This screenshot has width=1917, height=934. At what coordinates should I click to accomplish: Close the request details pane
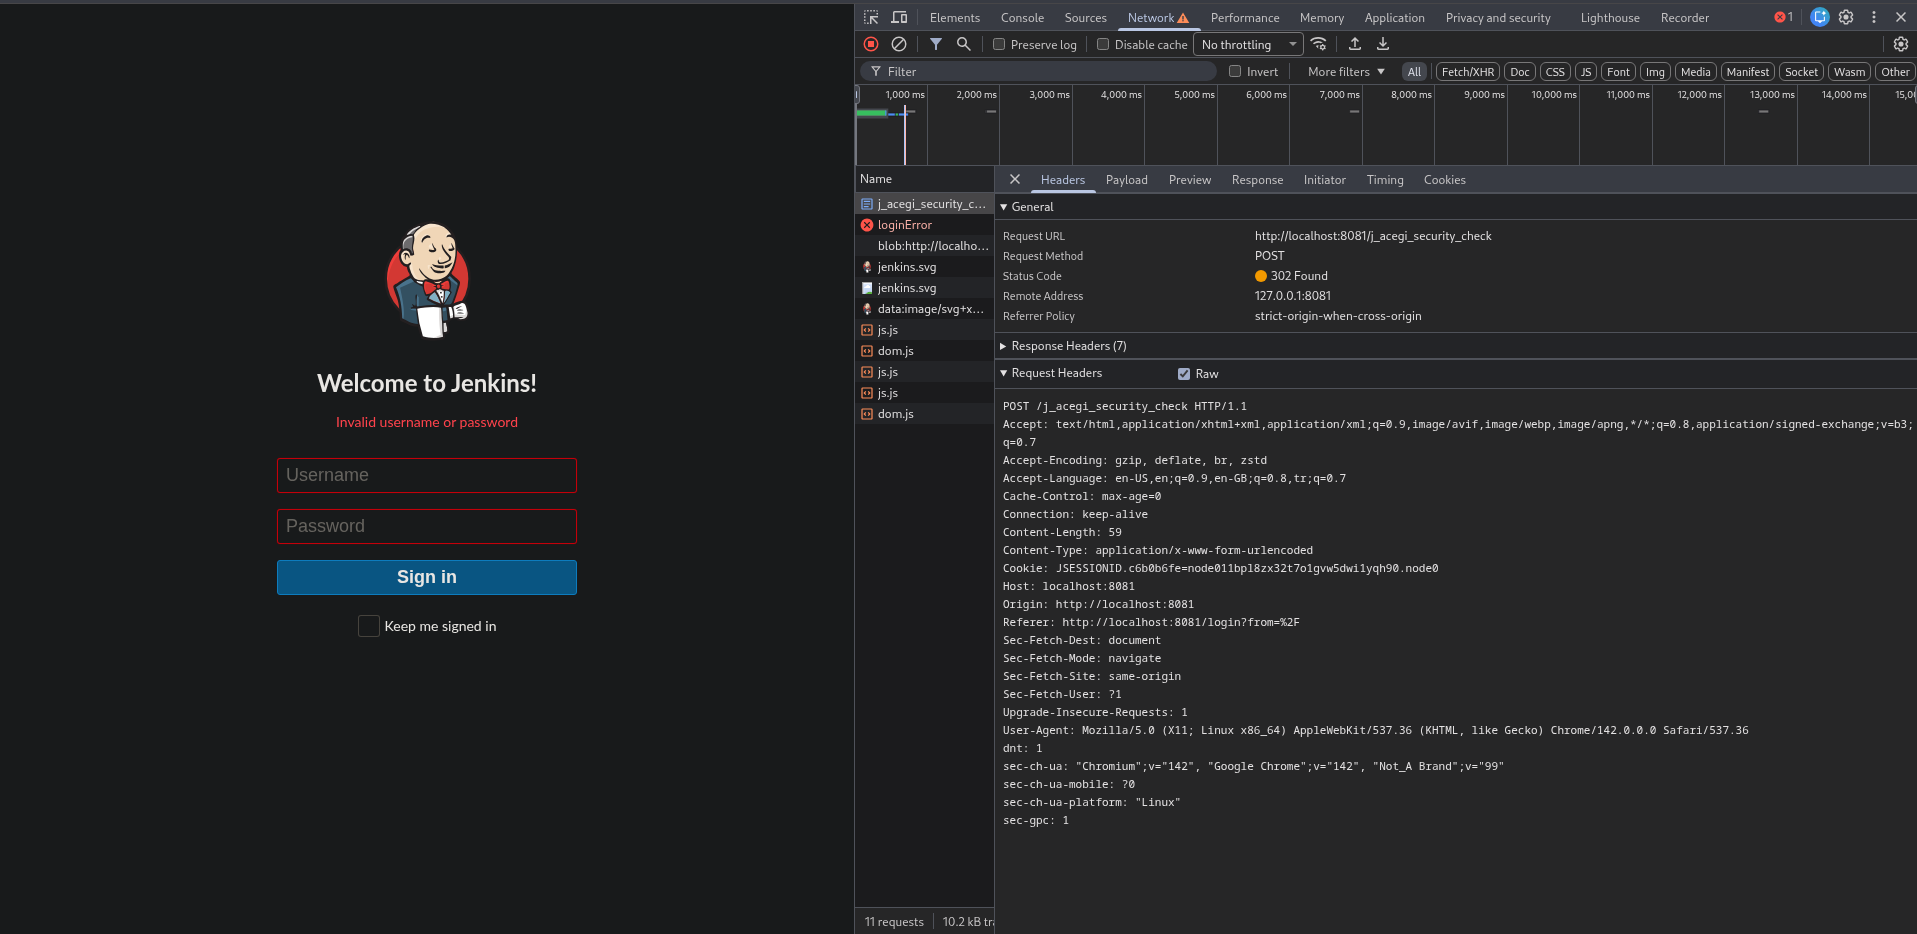coord(1015,179)
